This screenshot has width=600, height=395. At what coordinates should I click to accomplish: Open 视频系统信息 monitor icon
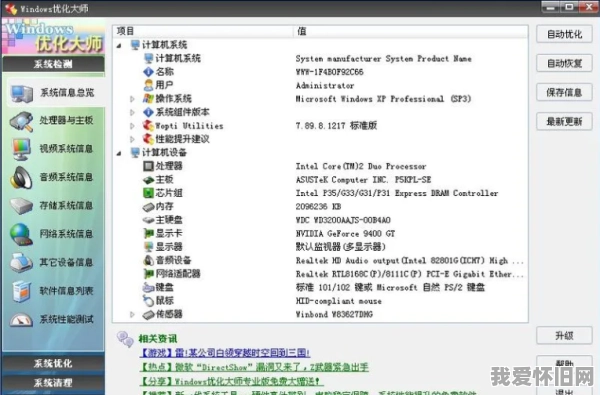(x=21, y=149)
